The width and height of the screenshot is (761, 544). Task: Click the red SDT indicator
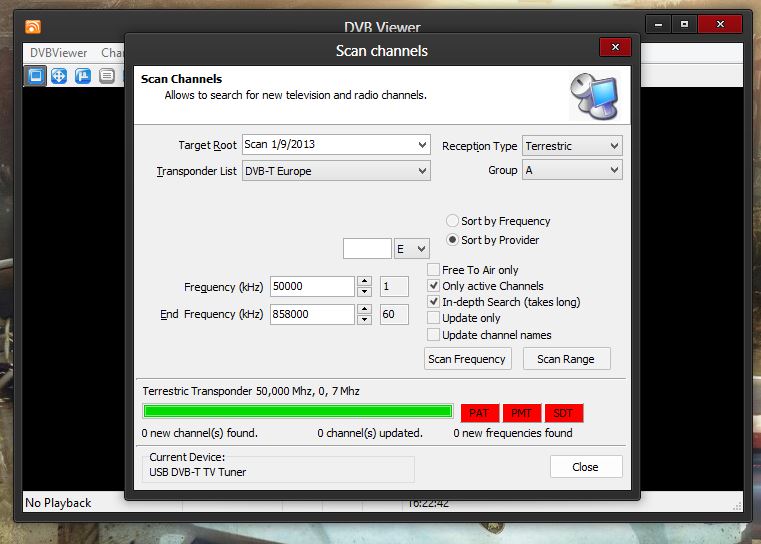coord(564,413)
